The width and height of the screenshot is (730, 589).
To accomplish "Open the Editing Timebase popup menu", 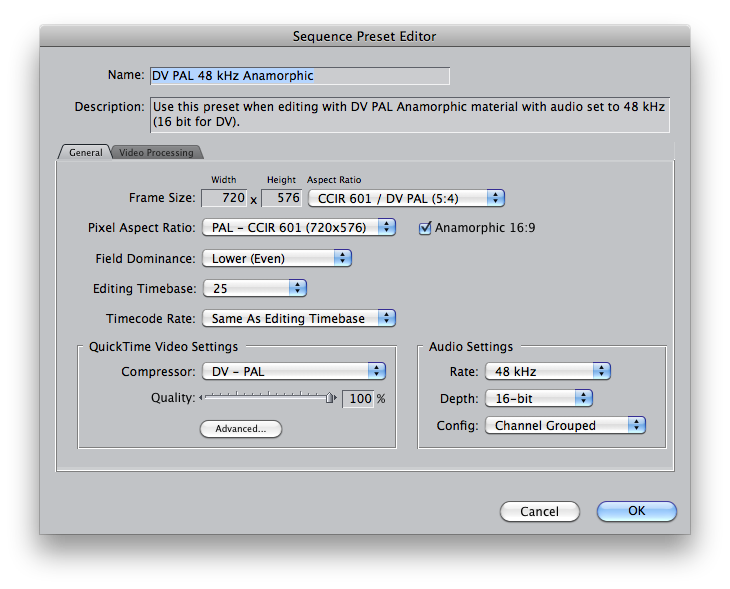I will (255, 289).
